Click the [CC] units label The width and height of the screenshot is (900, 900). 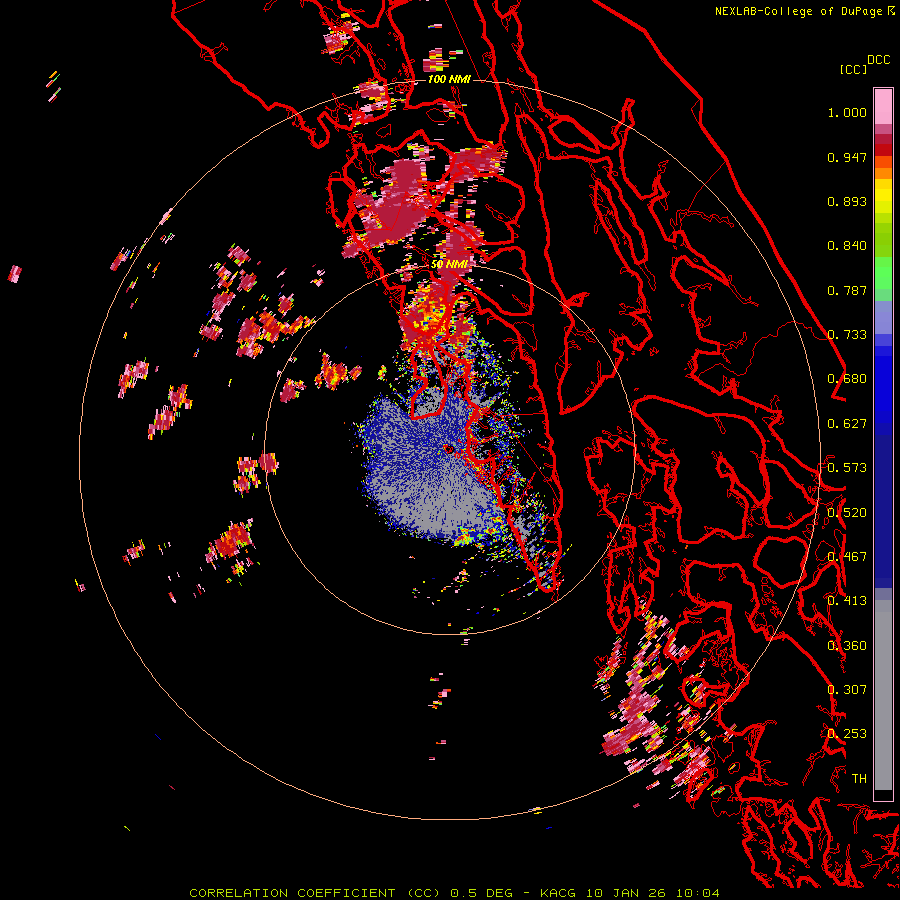[x=853, y=69]
